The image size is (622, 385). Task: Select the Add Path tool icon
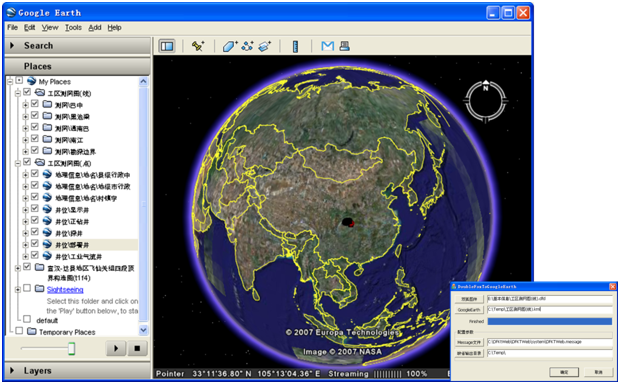tap(247, 46)
